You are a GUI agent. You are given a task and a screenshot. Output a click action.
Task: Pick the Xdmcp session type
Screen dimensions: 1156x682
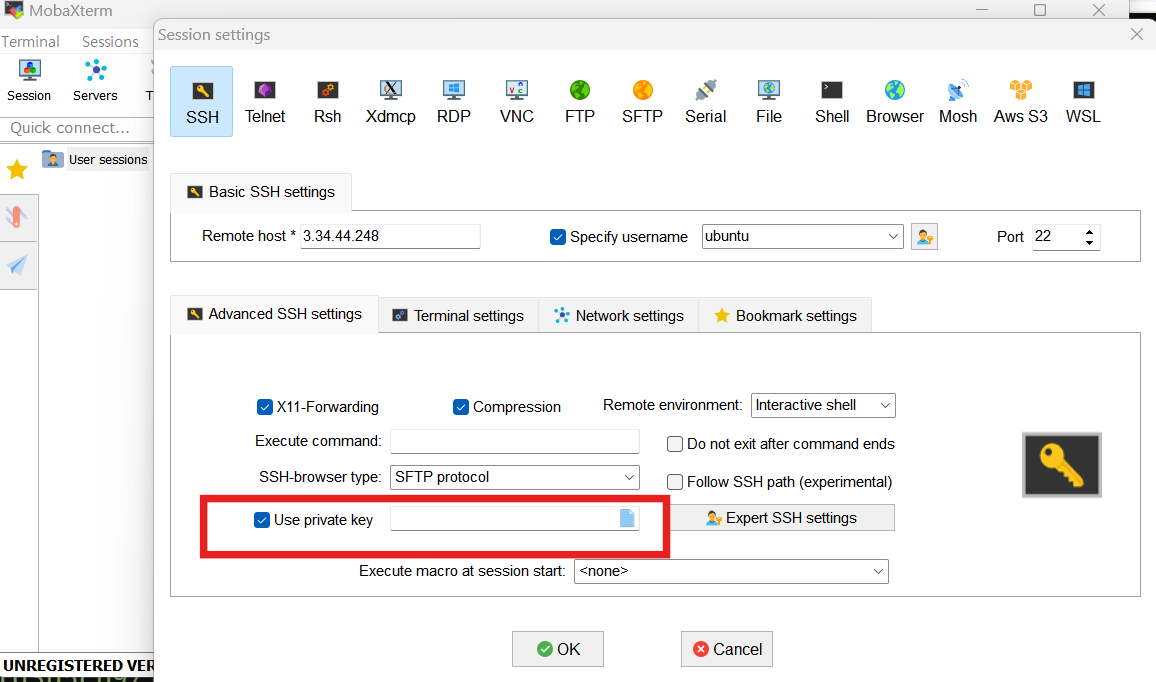click(391, 102)
